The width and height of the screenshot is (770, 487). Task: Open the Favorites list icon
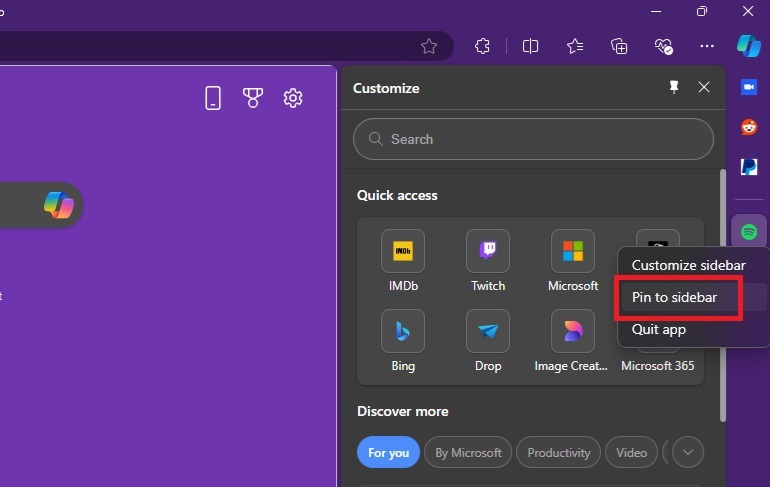click(575, 46)
